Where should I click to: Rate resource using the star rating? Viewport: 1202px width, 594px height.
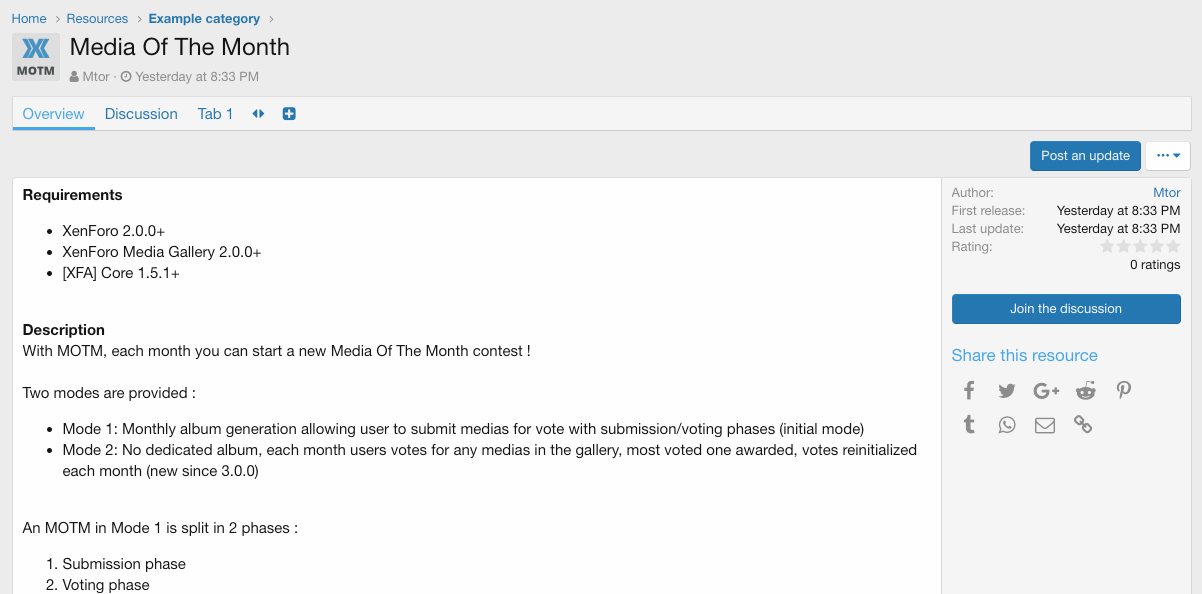[x=1140, y=246]
